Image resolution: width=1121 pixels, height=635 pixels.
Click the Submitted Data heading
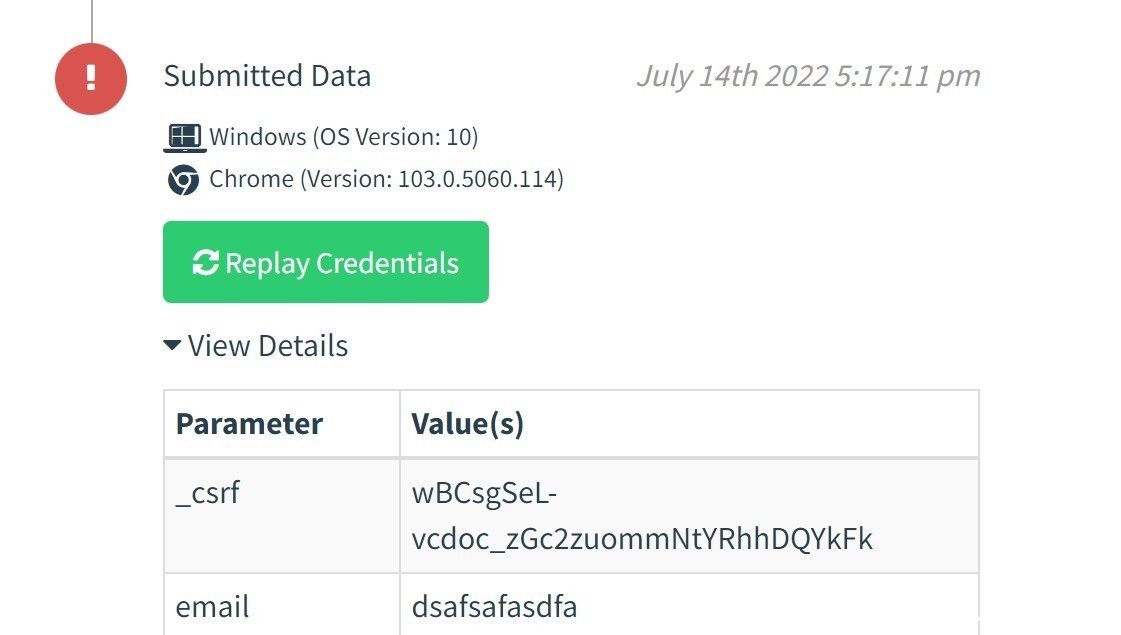267,76
